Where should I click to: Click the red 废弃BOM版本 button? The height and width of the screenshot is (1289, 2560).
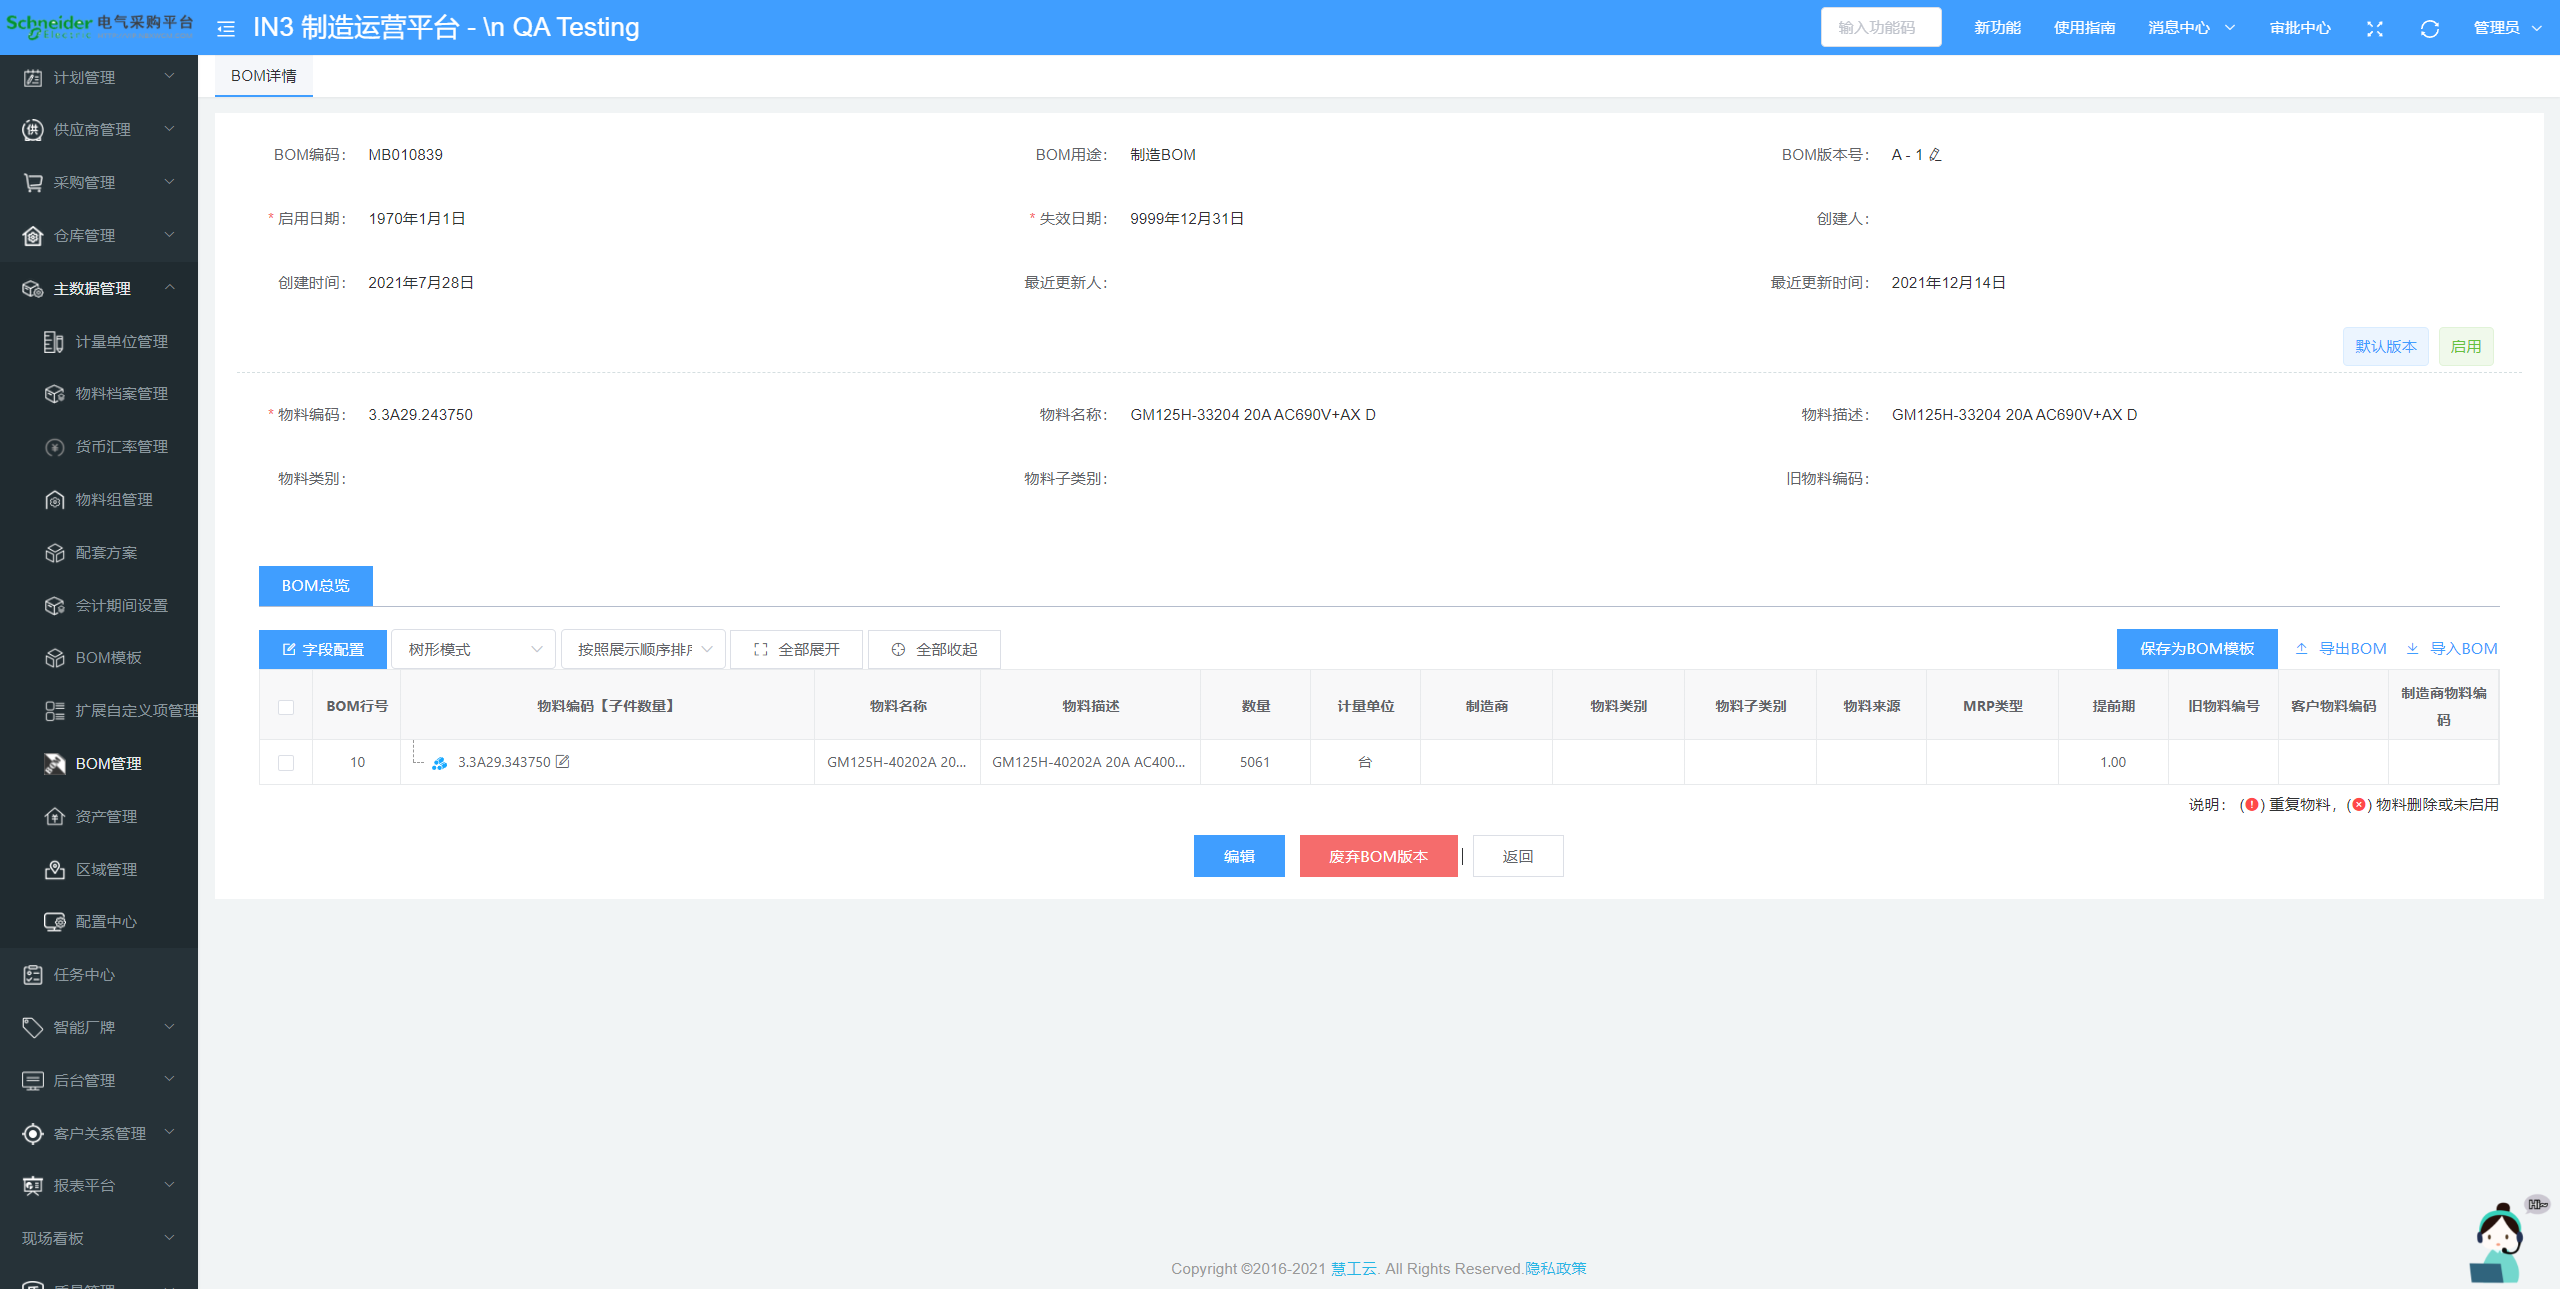click(1378, 857)
